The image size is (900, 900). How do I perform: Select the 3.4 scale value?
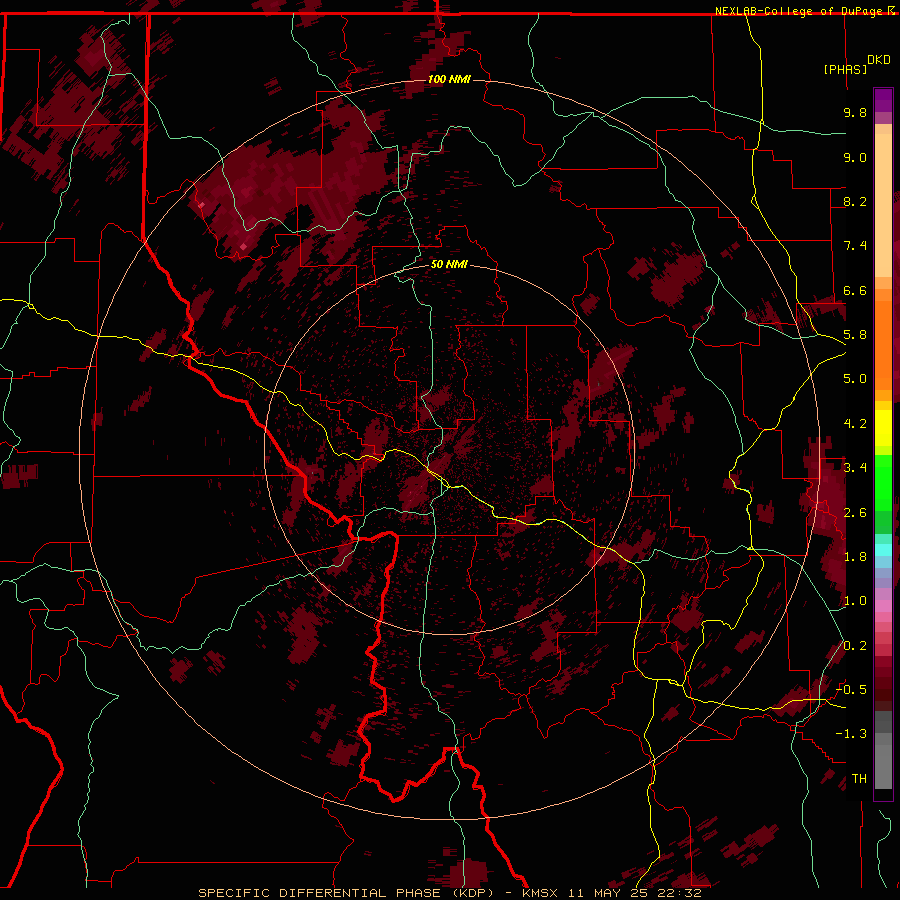[x=855, y=468]
